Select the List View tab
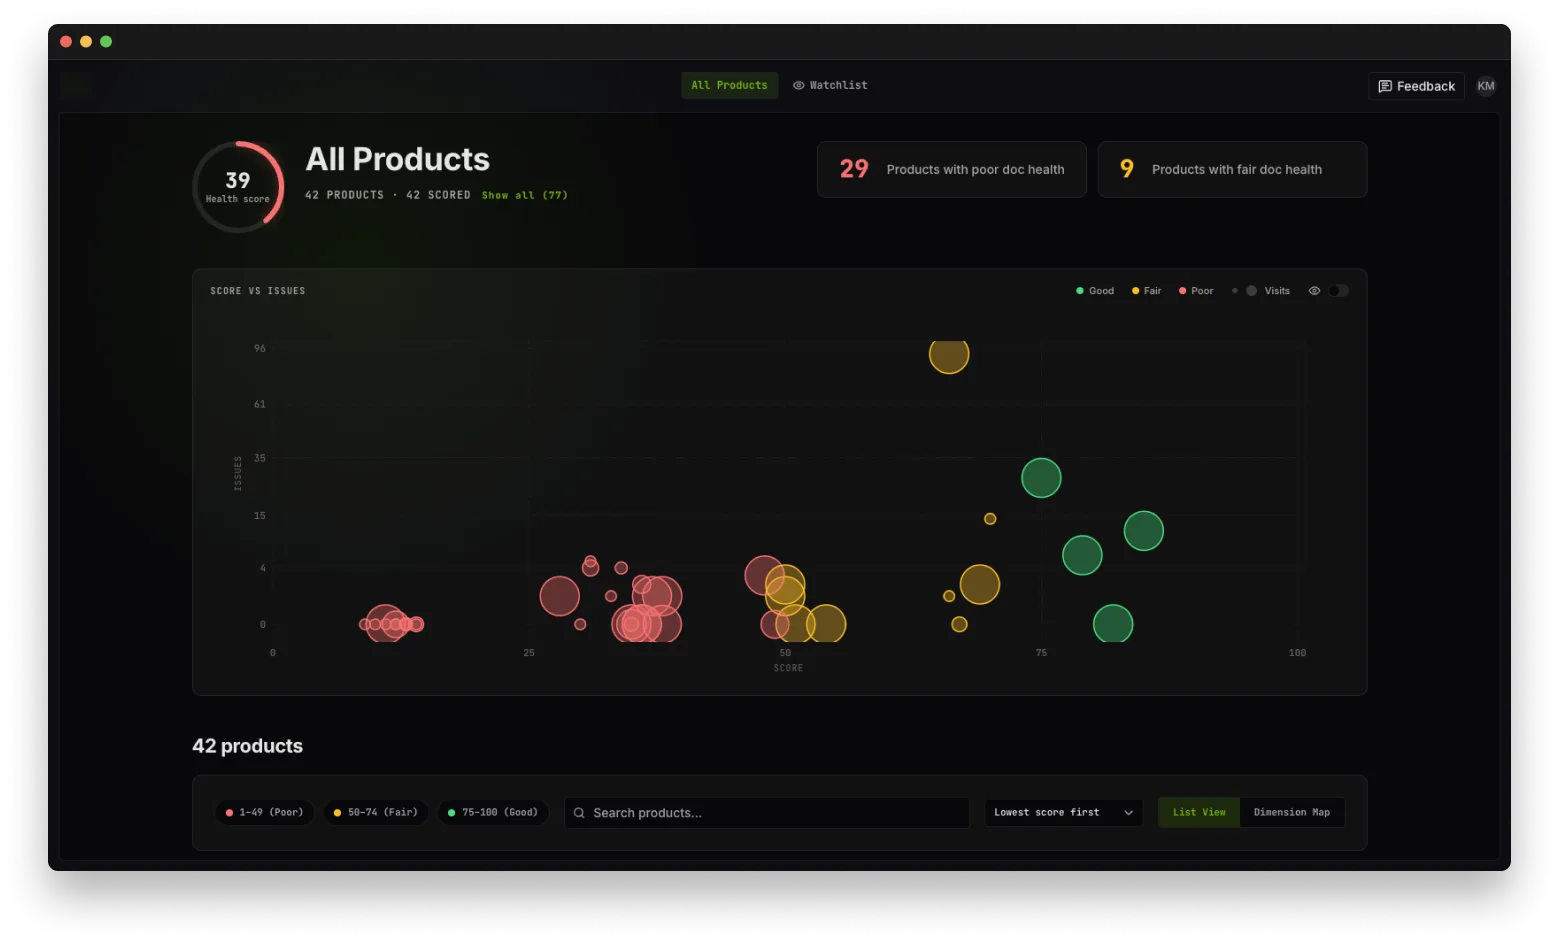Screen dimensions: 1559x943 1199,813
